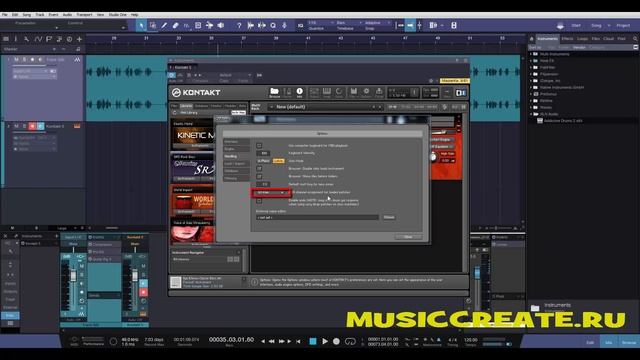Viewport: 640px width, 360px height.
Task: Switch to browser Effects tab
Action: (567, 39)
